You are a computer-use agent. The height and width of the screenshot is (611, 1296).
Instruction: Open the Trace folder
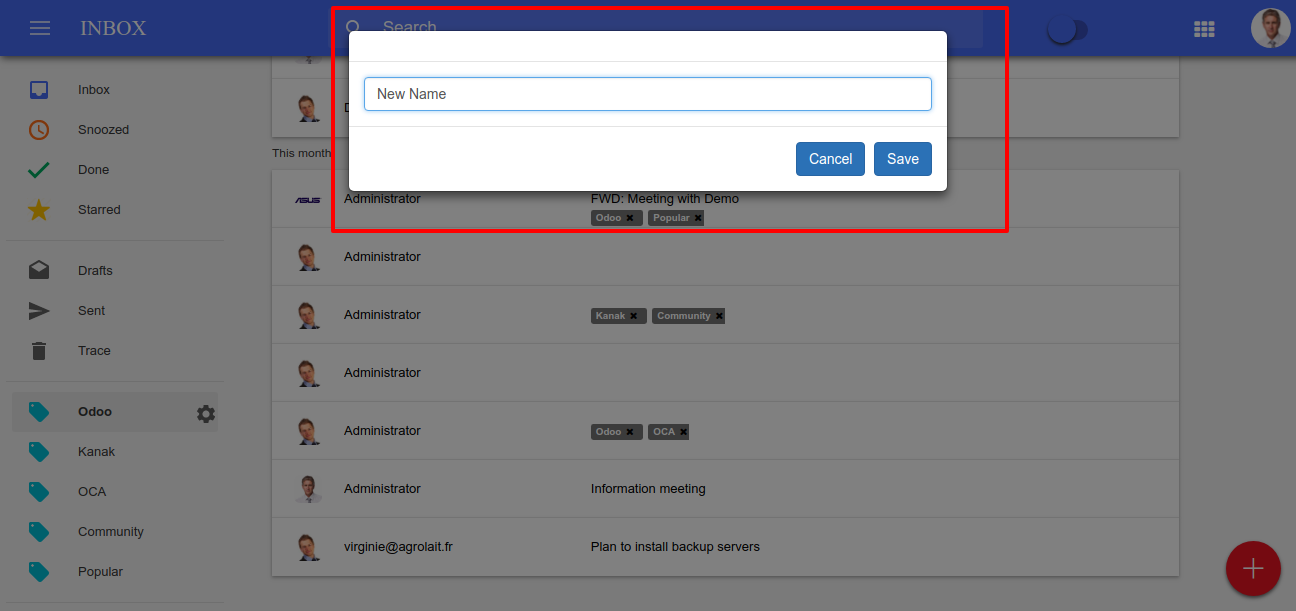[94, 351]
